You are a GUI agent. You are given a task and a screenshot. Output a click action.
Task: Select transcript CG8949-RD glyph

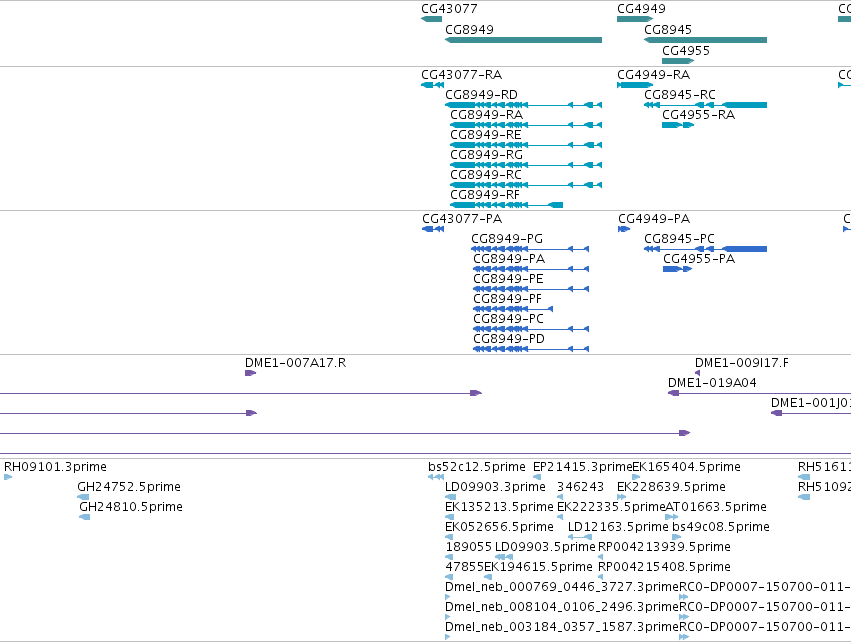523,105
